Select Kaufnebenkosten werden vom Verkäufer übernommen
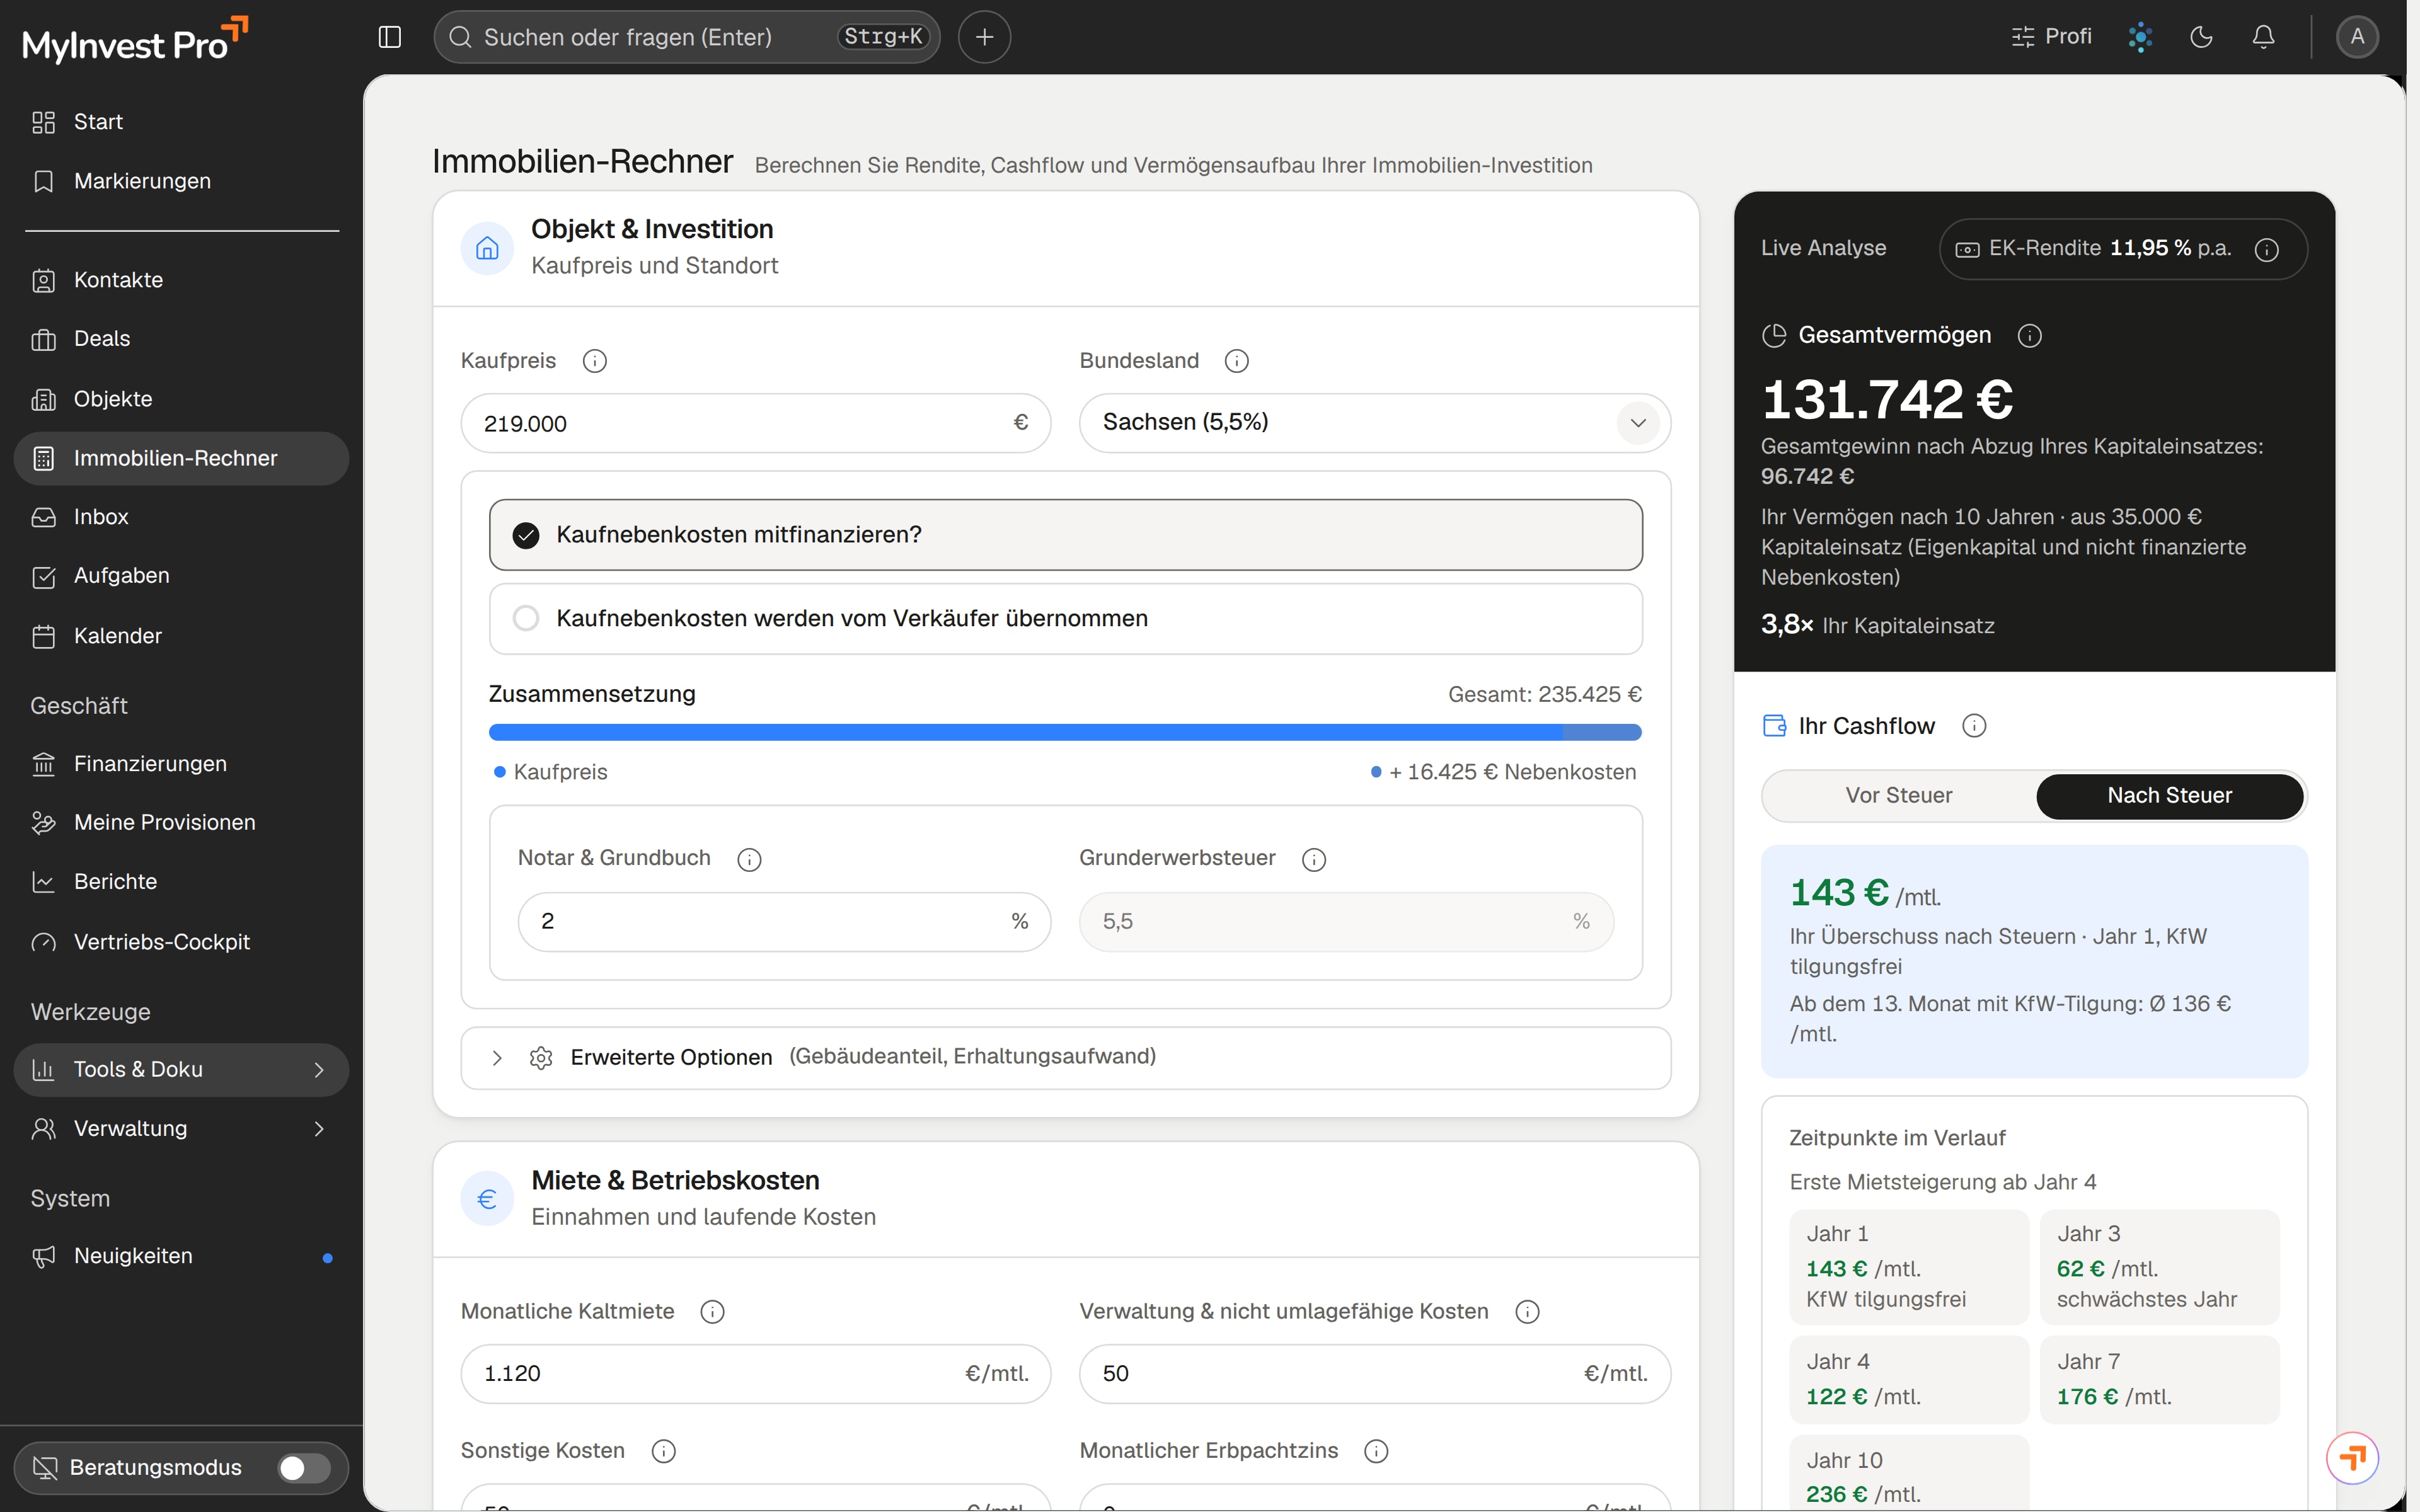 click(x=1065, y=619)
